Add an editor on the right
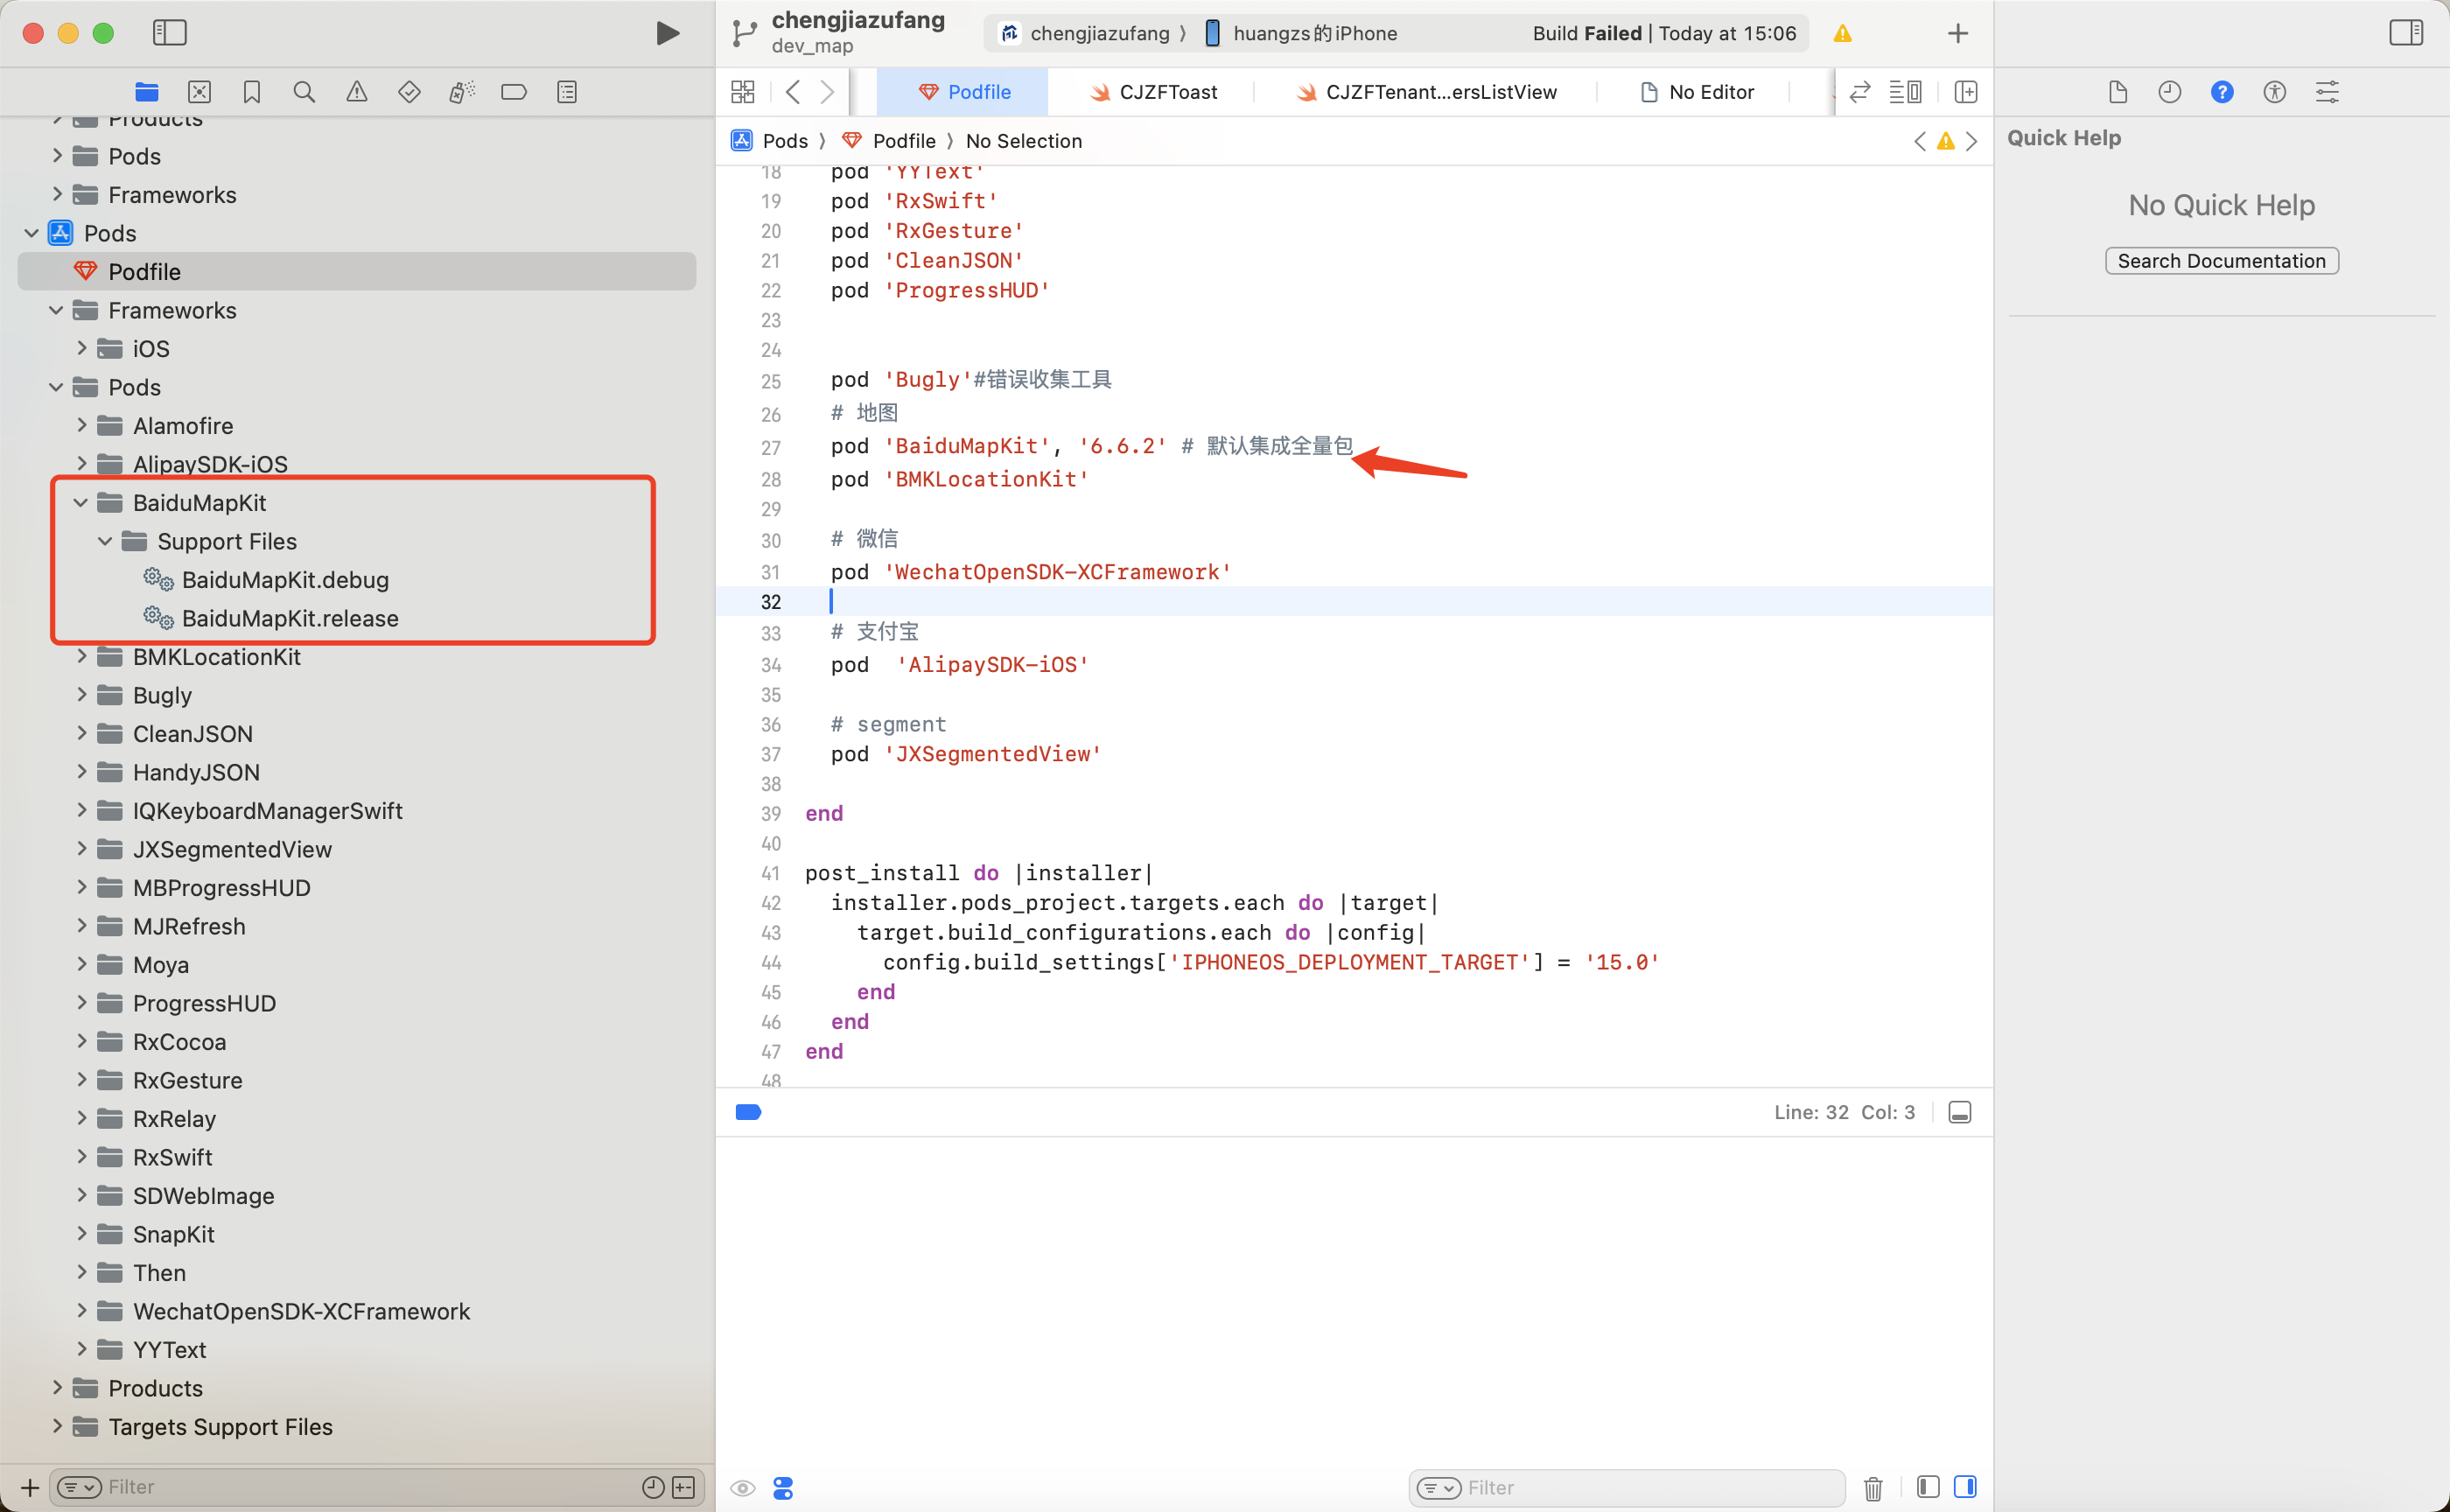This screenshot has height=1512, width=2450. [x=1966, y=92]
